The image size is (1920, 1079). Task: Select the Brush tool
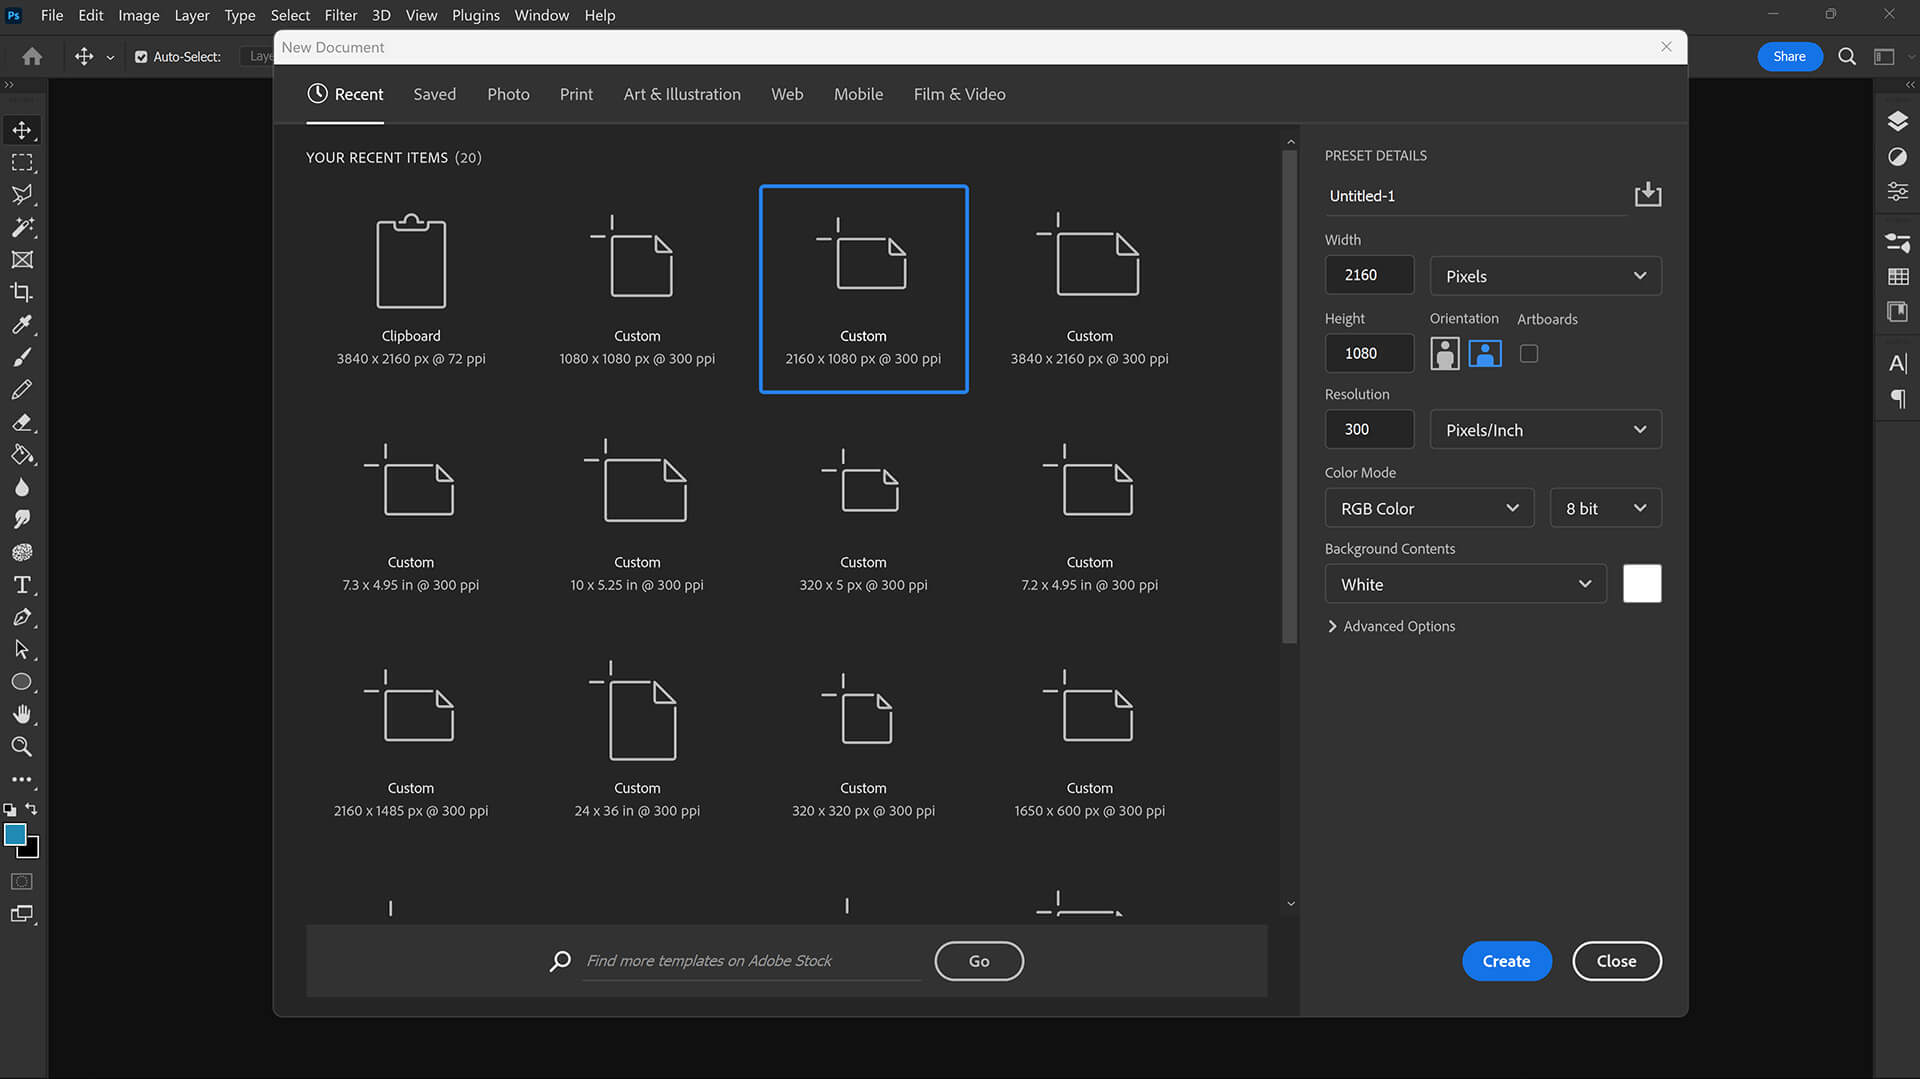tap(22, 357)
